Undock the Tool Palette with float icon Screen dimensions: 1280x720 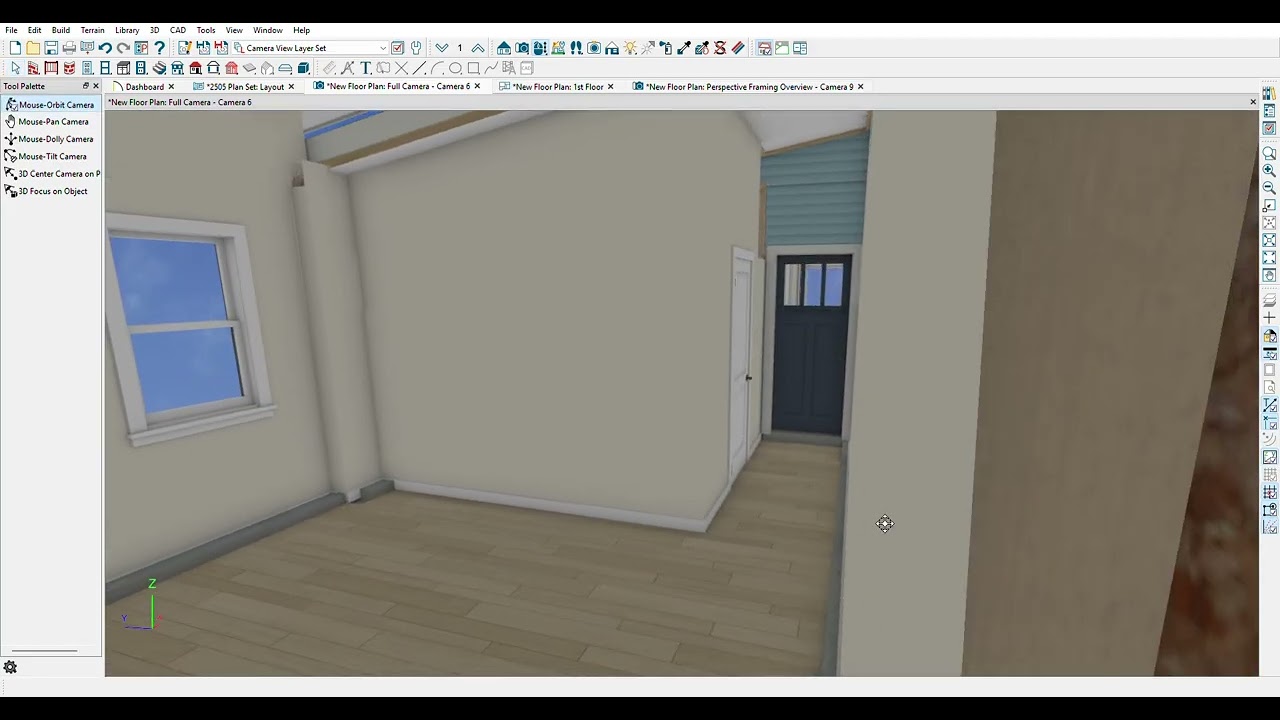pyautogui.click(x=86, y=86)
